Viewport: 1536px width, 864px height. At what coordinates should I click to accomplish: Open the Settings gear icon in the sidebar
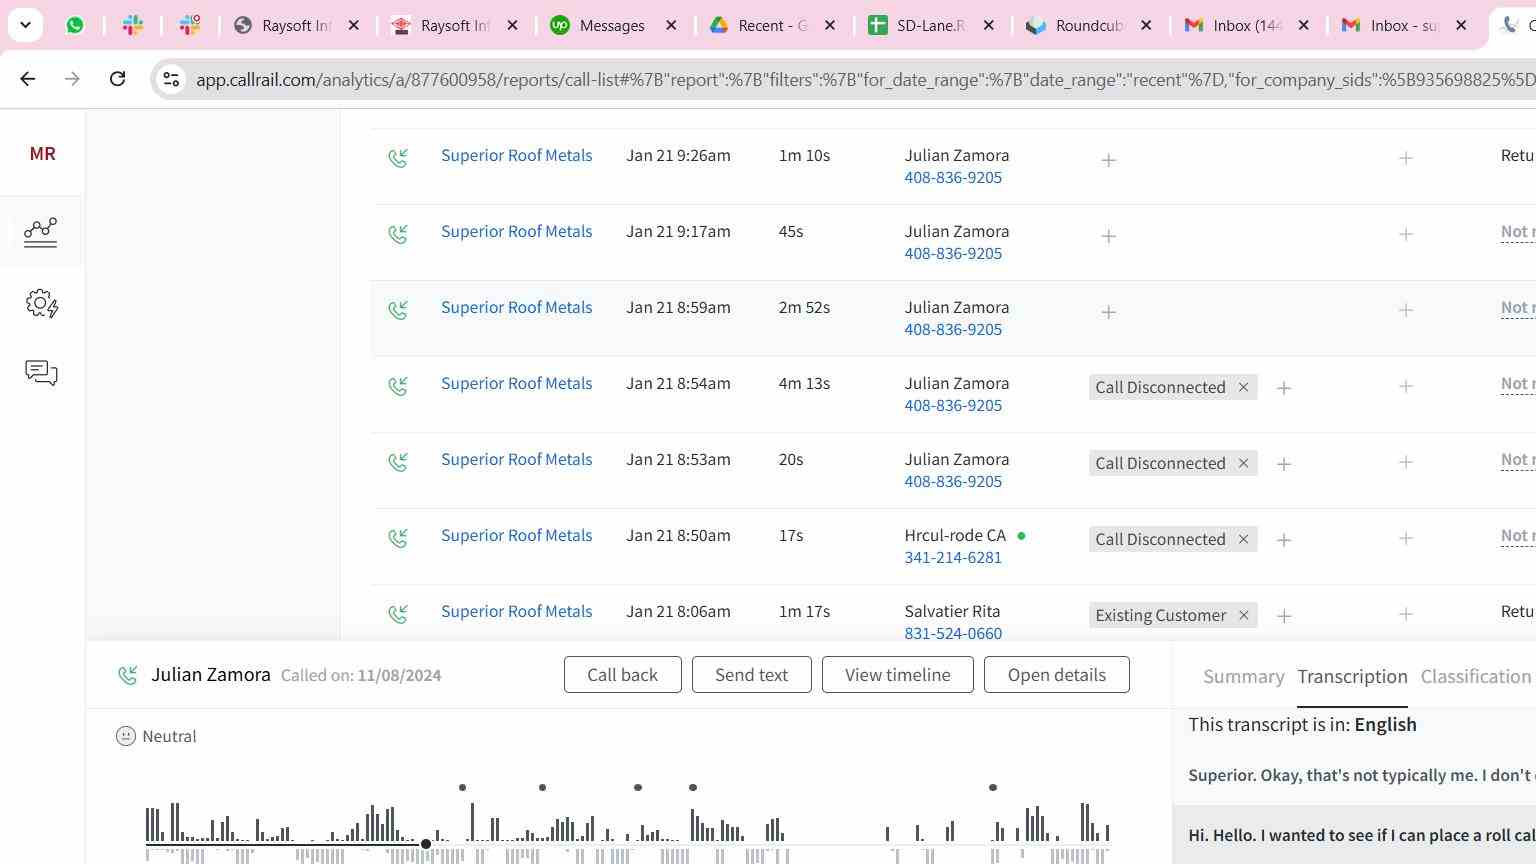pyautogui.click(x=42, y=304)
